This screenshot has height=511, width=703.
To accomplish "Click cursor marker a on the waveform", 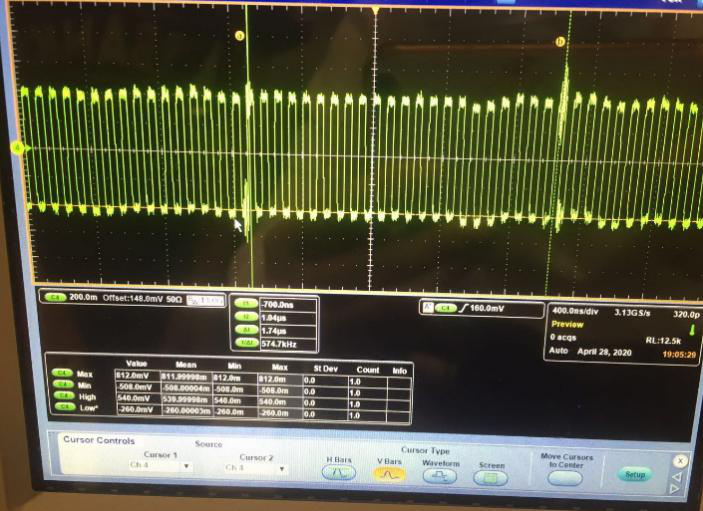I will (239, 36).
